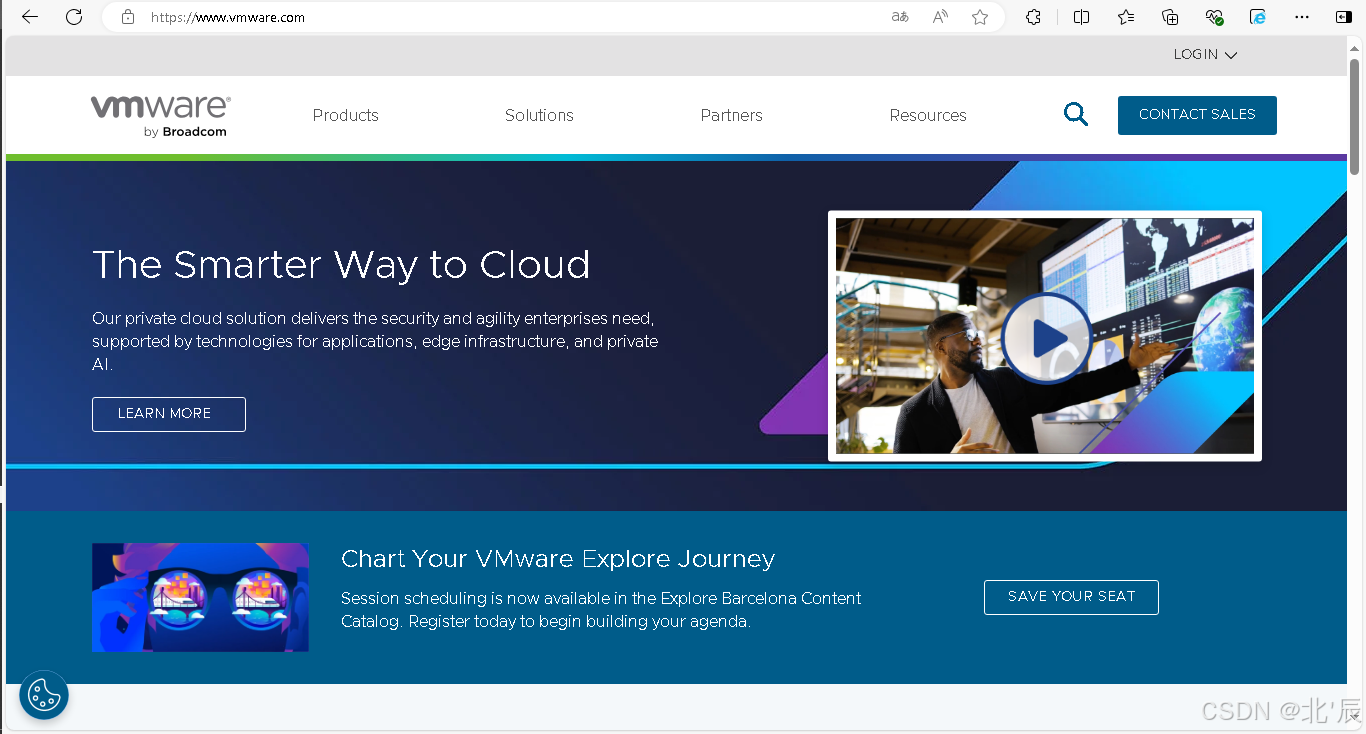Image resolution: width=1366 pixels, height=734 pixels.
Task: Open cookie settings round icon
Action: tap(44, 694)
